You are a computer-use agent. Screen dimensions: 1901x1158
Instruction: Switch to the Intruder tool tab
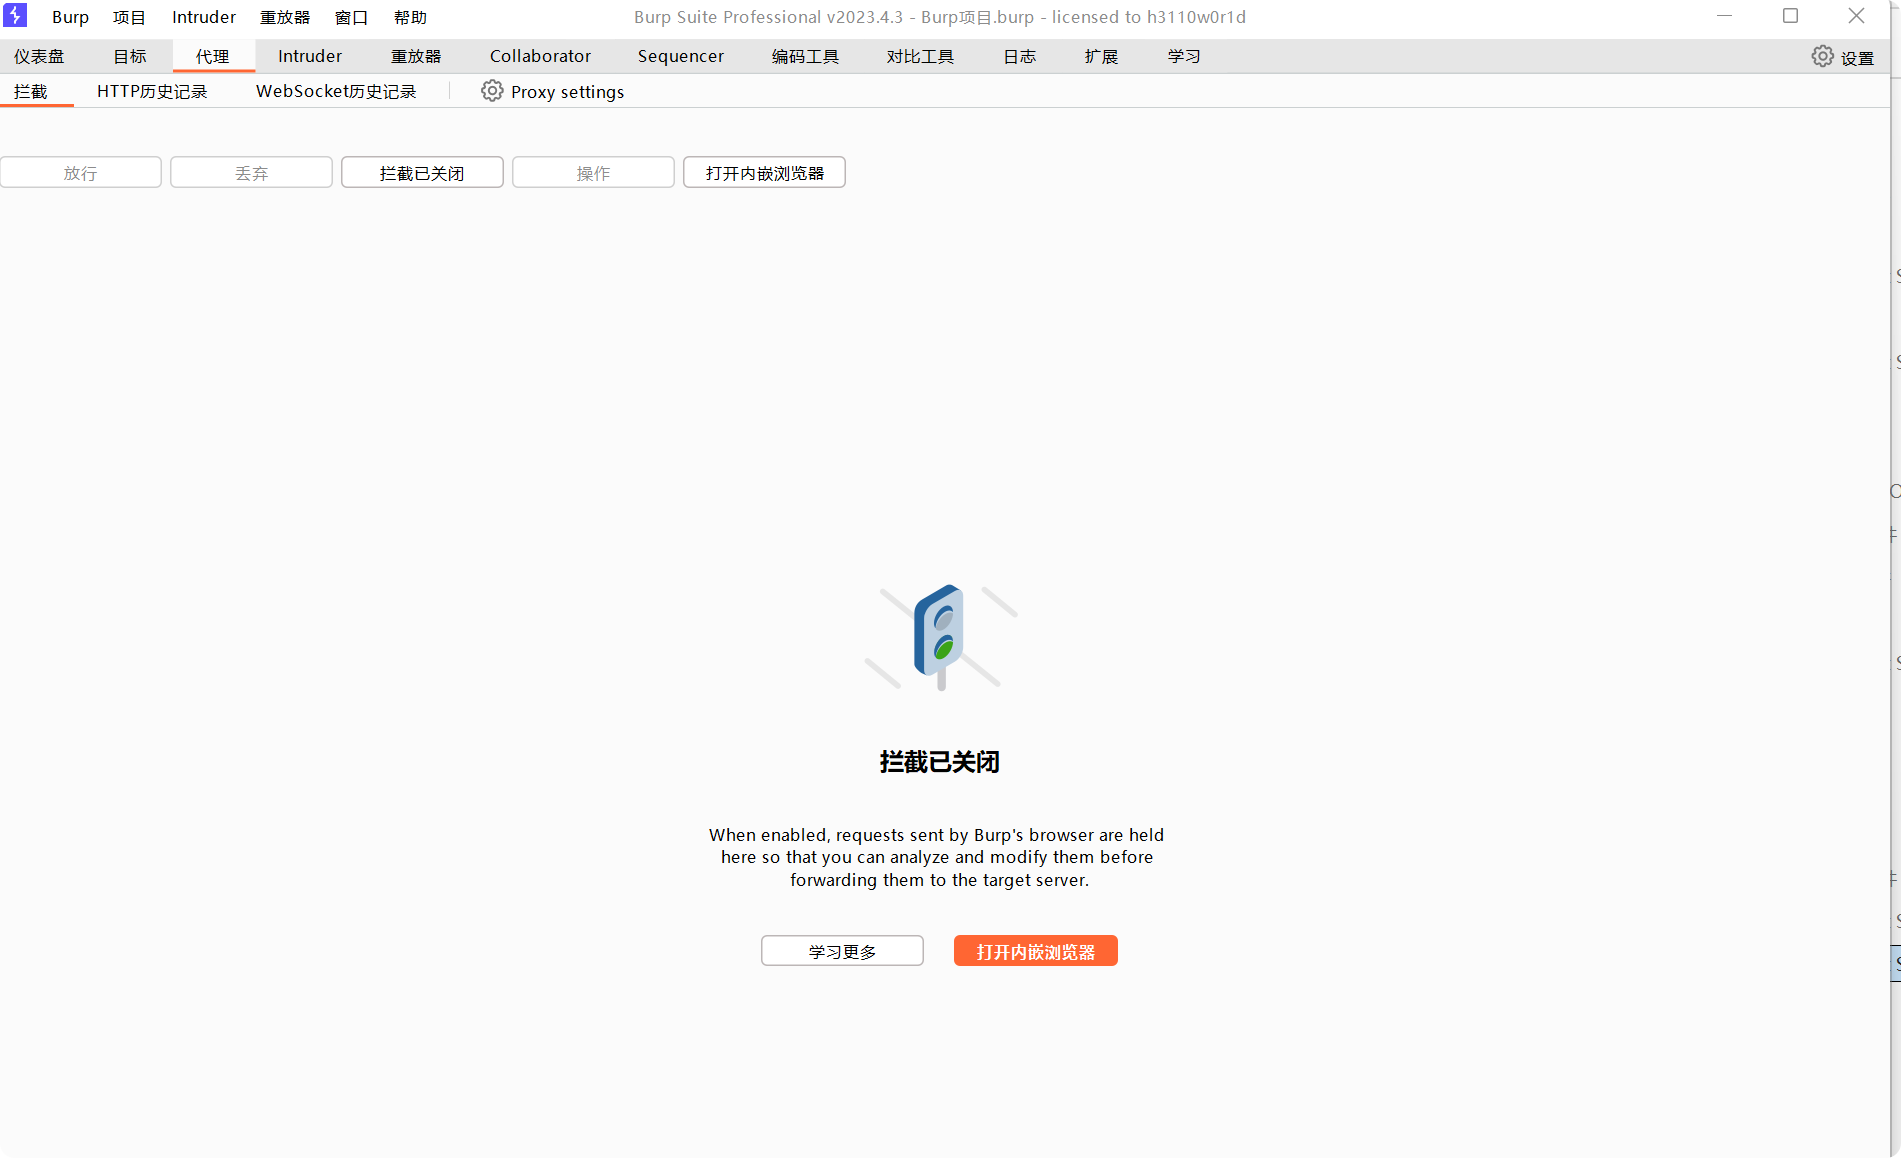click(310, 56)
